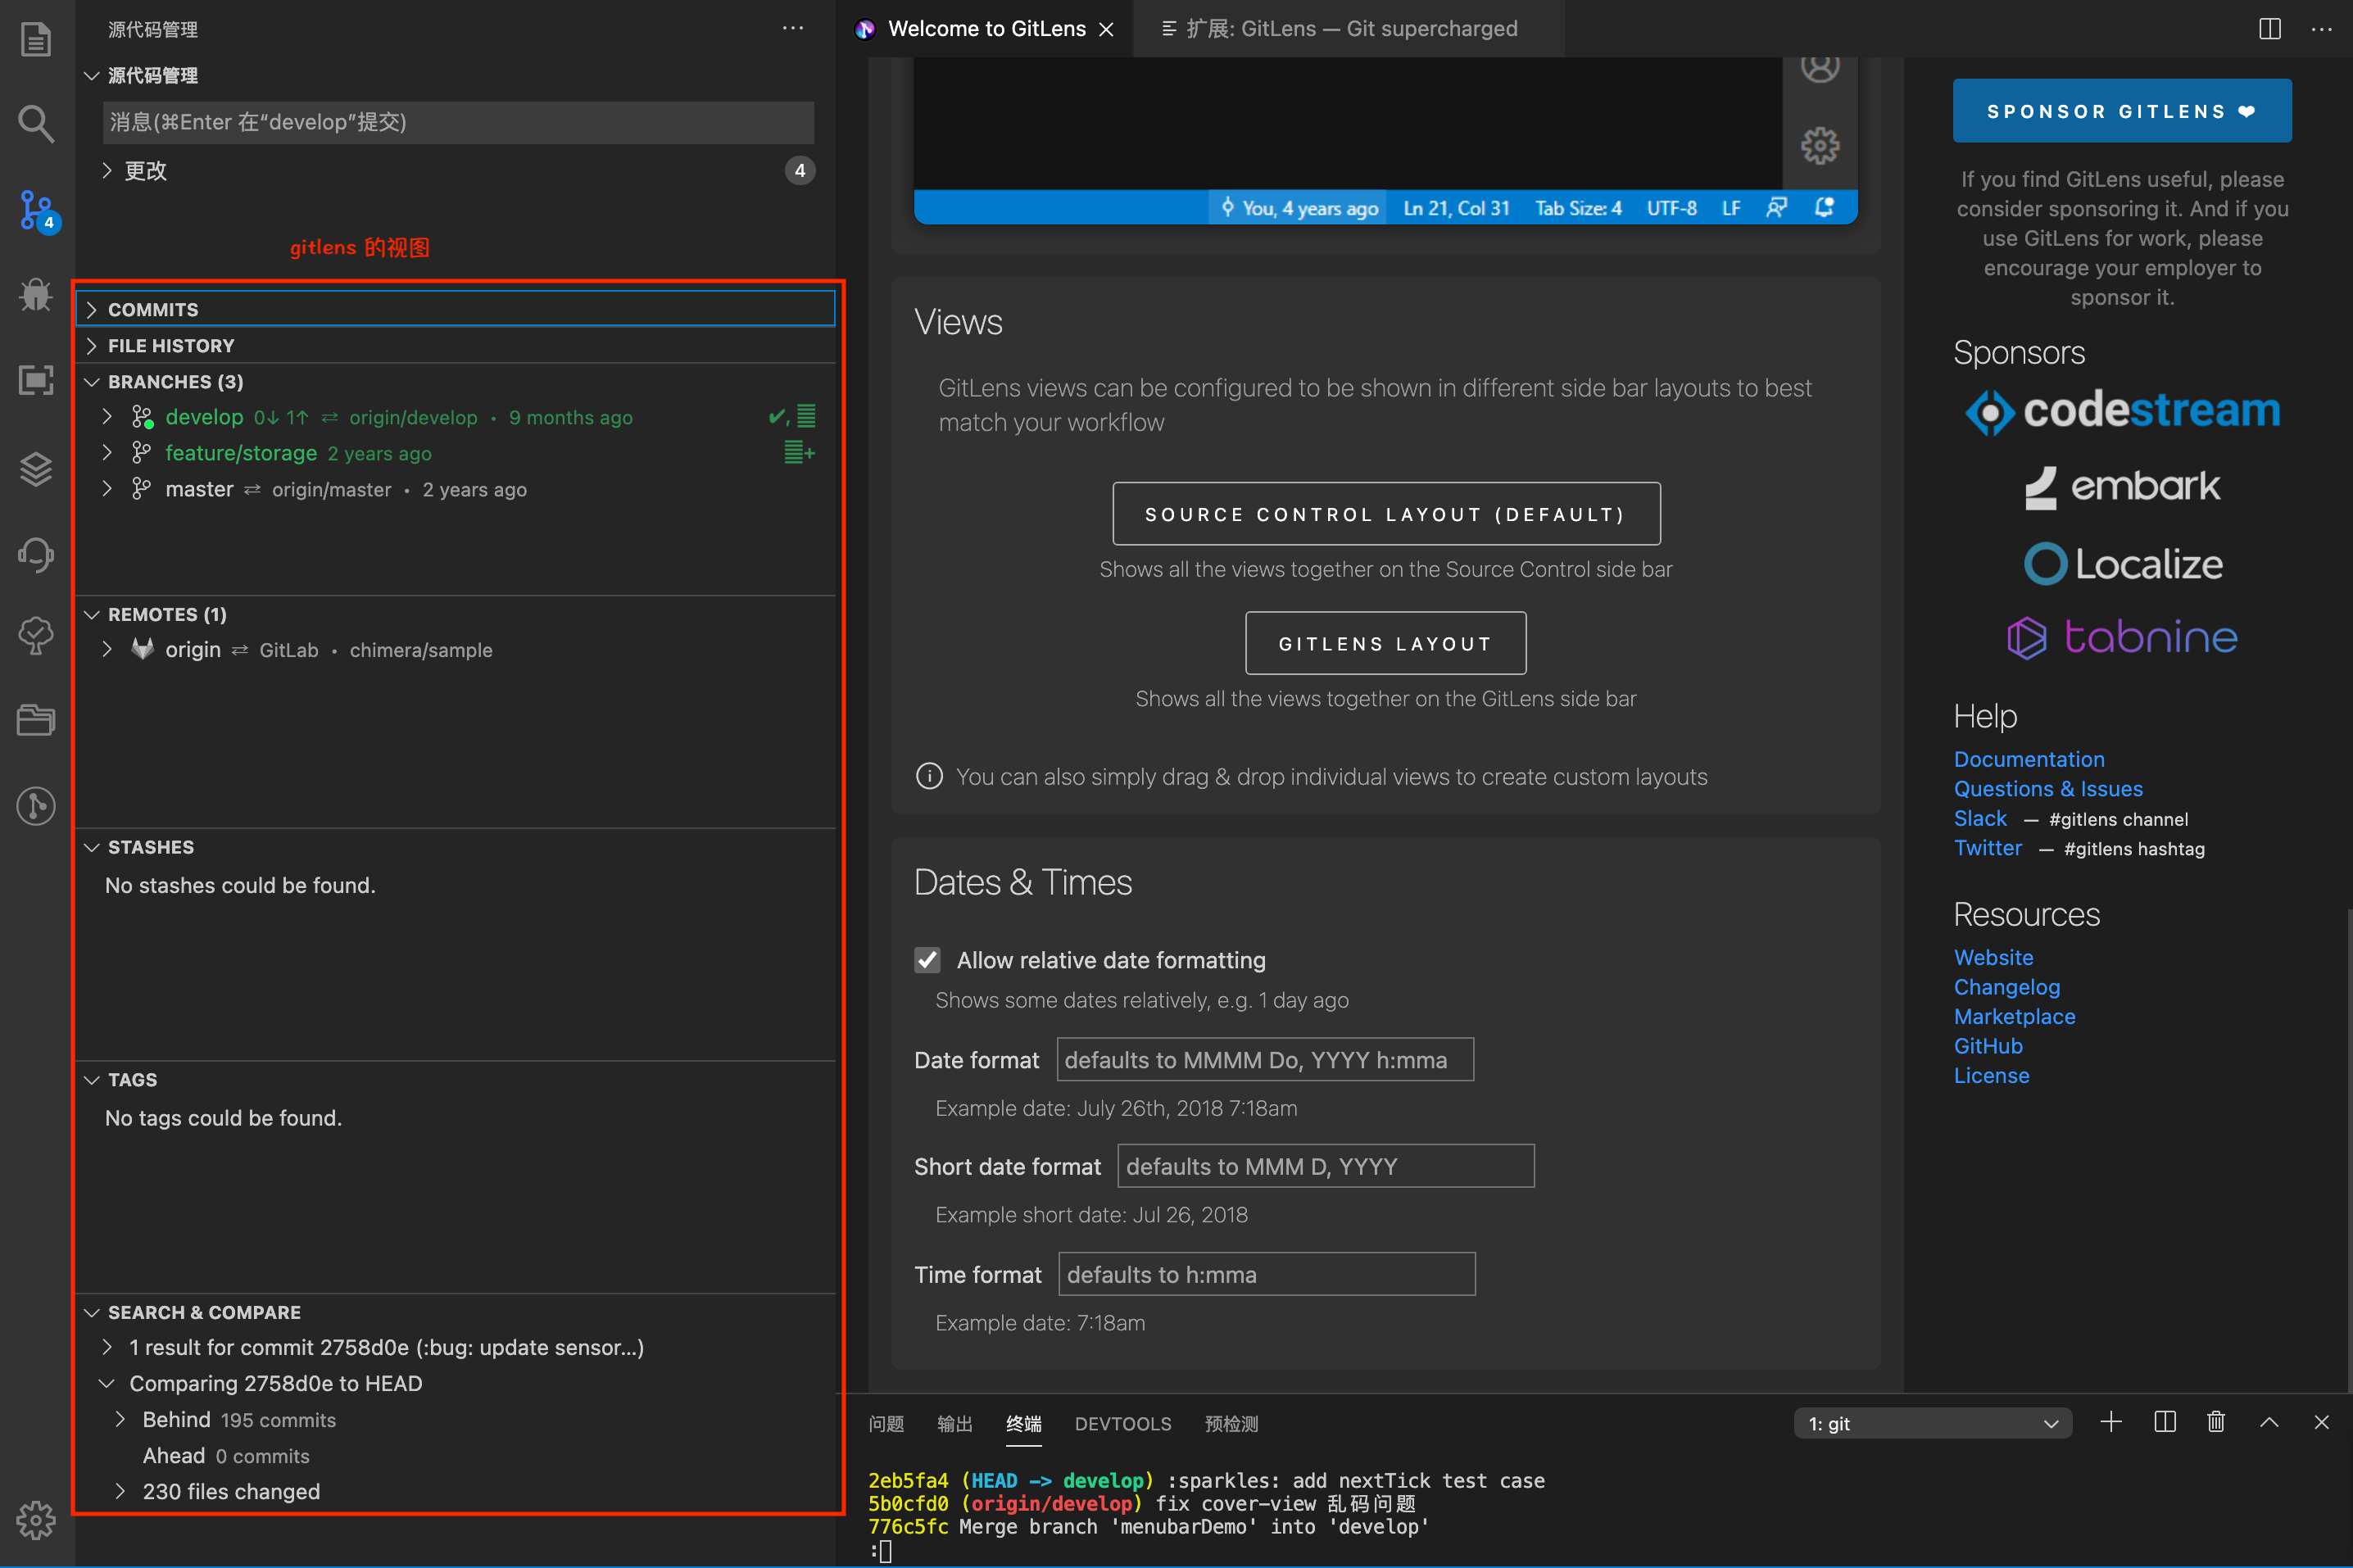Open the terminal selector dropdown '1: git'
2353x1568 pixels.
click(1932, 1423)
